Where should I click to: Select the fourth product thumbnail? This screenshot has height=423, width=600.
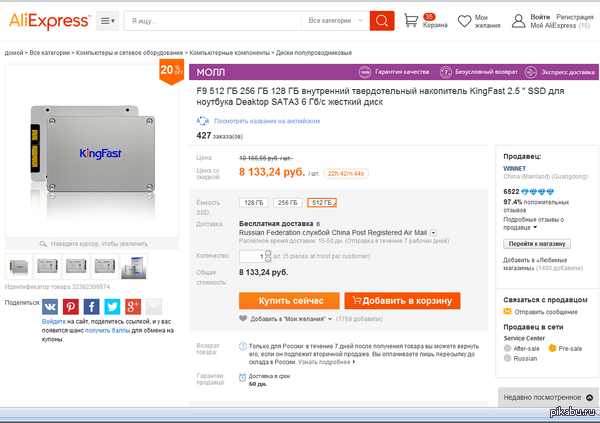tap(105, 266)
